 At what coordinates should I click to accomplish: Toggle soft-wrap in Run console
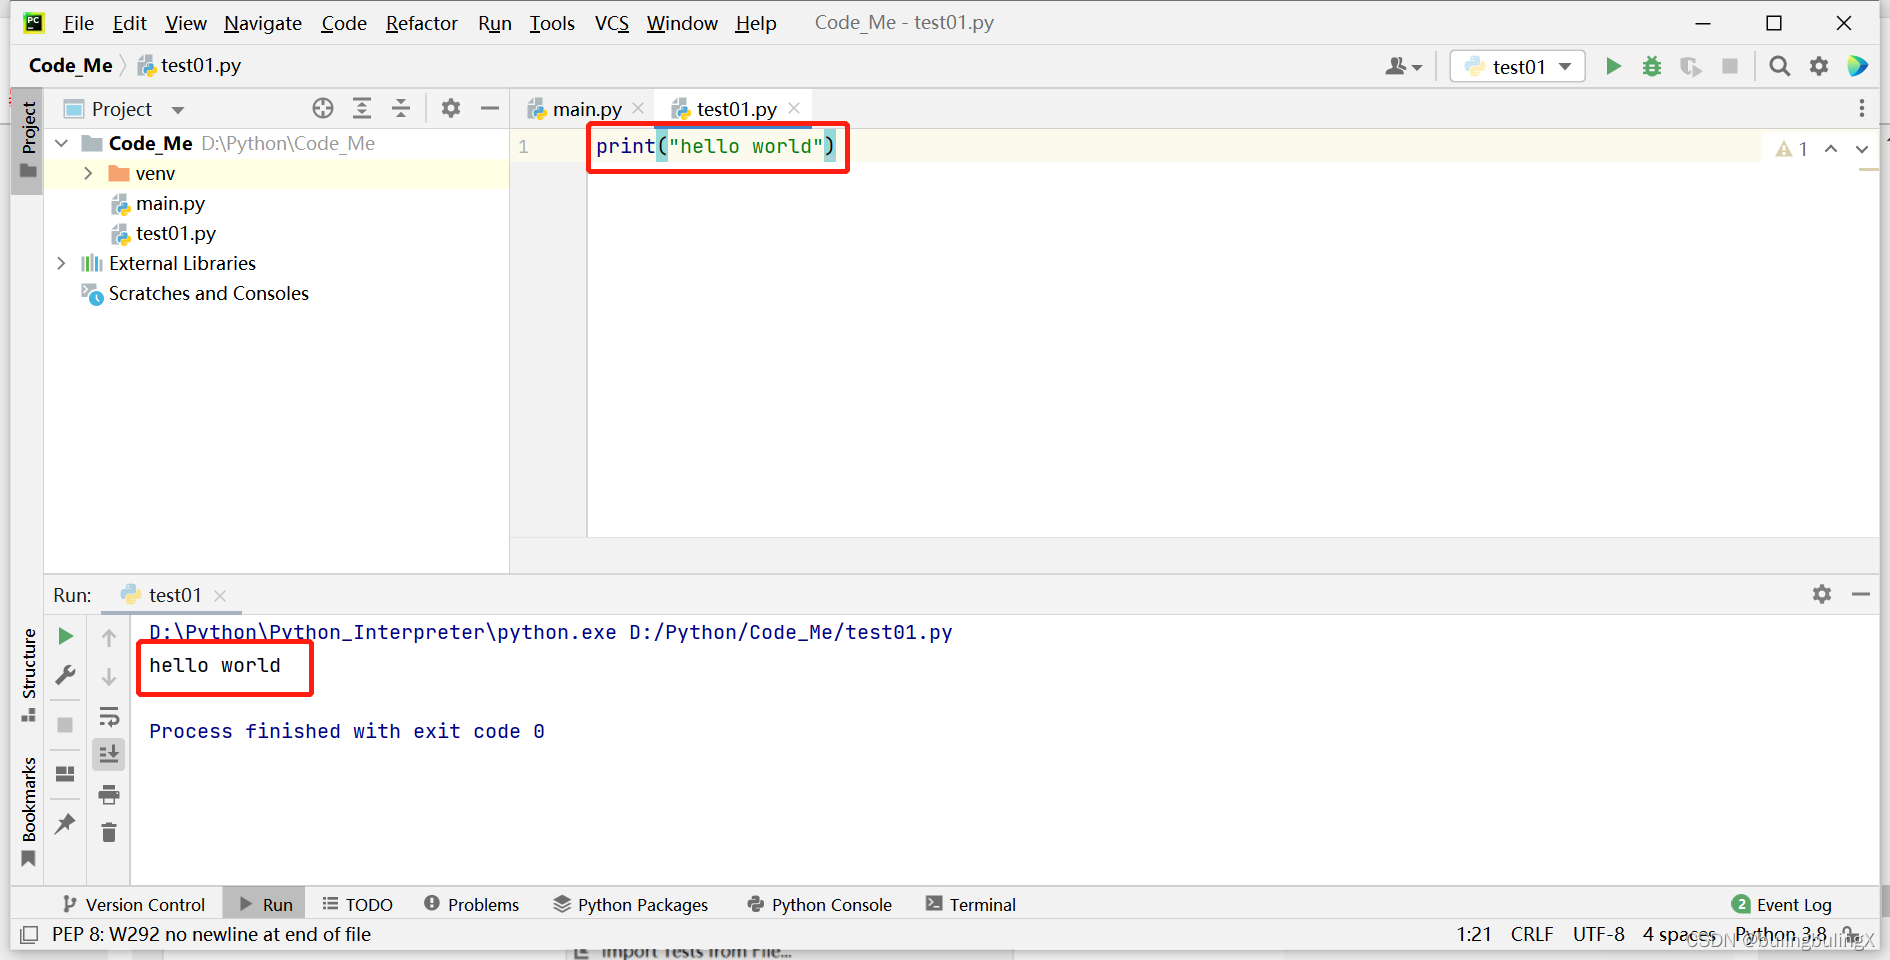coord(109,716)
